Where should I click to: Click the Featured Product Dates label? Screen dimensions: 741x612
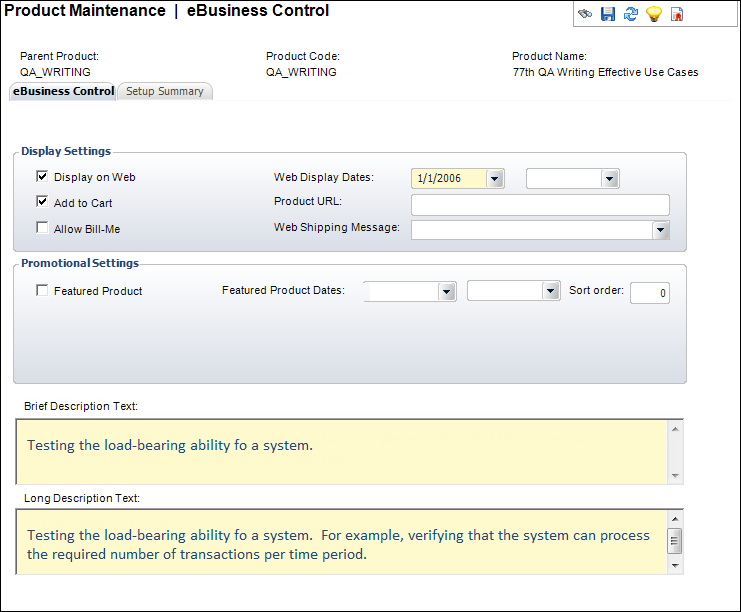pyautogui.click(x=284, y=290)
